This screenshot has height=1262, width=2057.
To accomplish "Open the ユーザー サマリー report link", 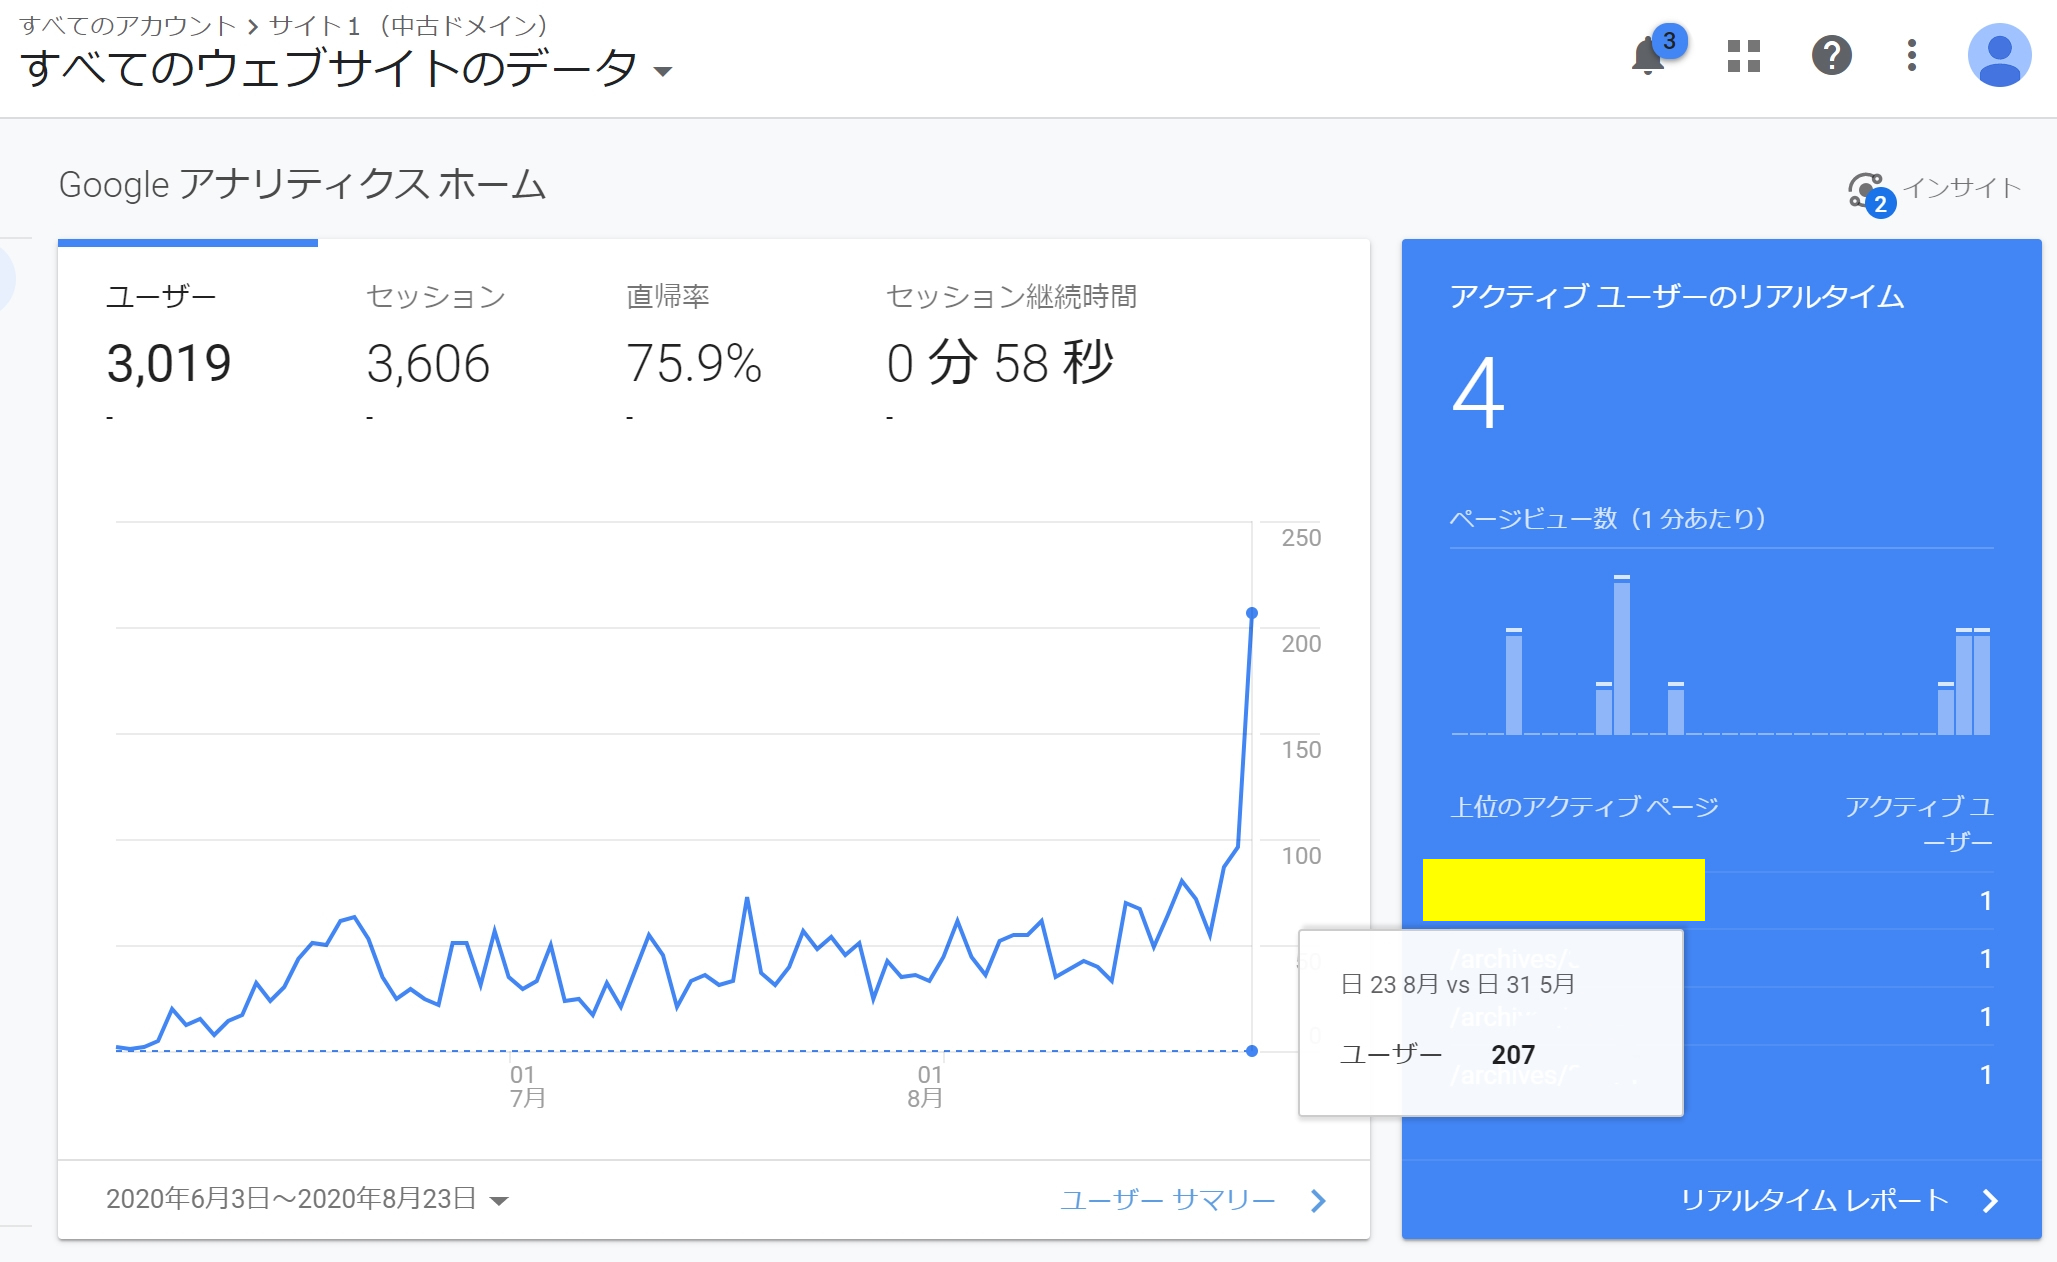I will pyautogui.click(x=1167, y=1200).
